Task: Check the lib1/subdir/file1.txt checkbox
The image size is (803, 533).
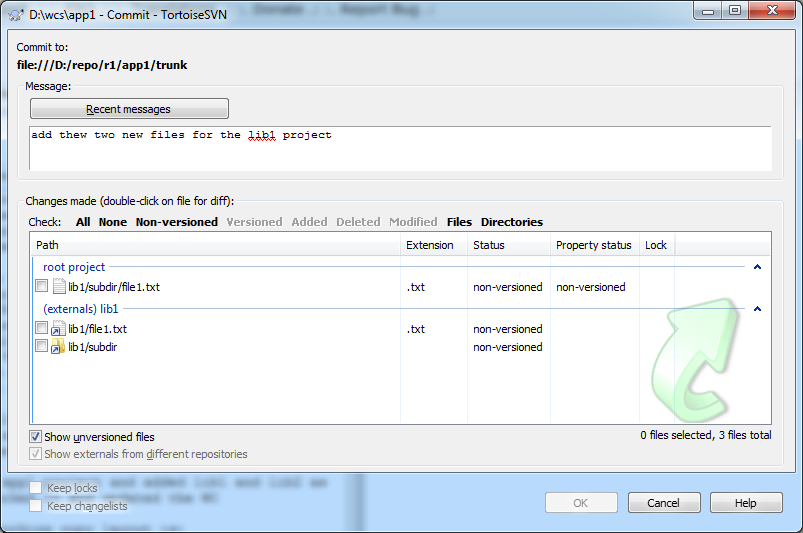Action: coord(41,286)
